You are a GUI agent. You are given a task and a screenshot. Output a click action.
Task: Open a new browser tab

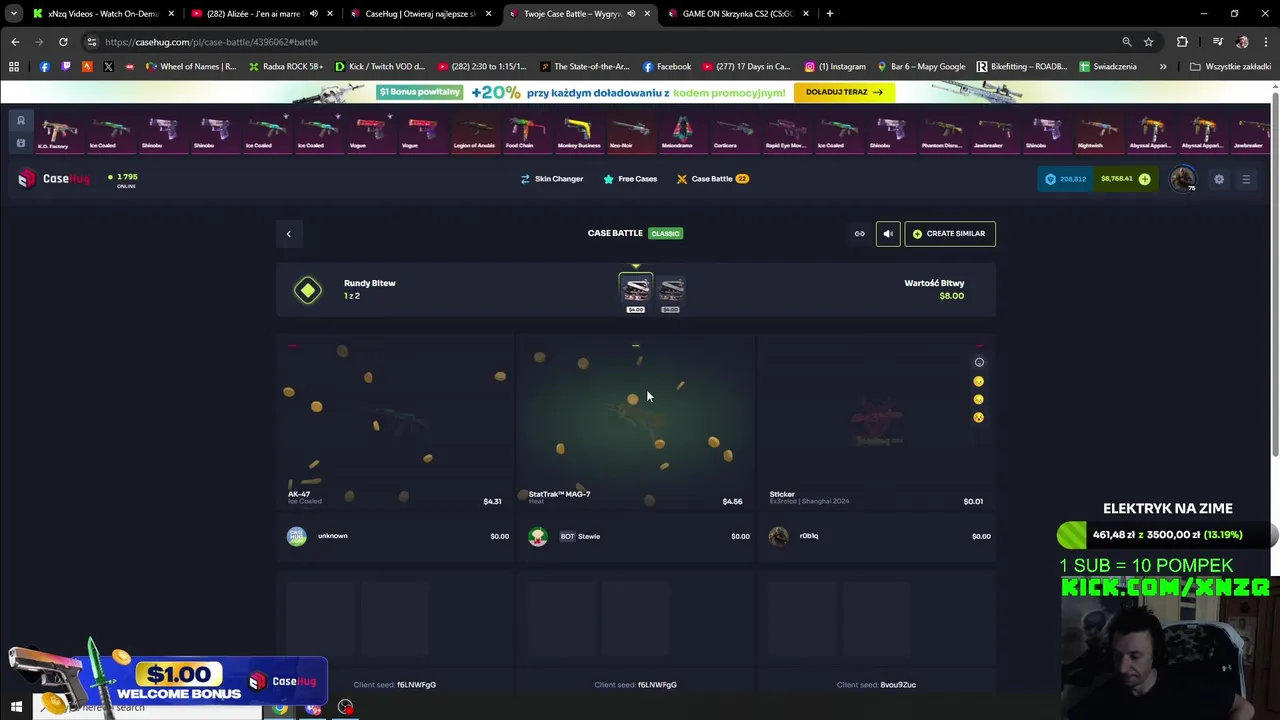coord(829,14)
